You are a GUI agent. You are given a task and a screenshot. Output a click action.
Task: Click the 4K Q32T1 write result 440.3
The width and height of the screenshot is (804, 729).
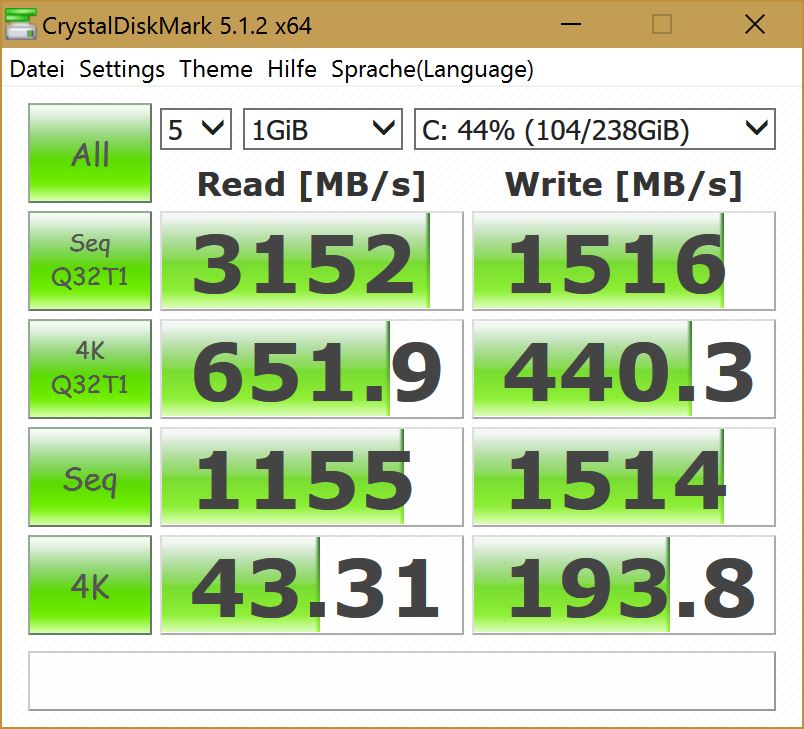pos(624,369)
